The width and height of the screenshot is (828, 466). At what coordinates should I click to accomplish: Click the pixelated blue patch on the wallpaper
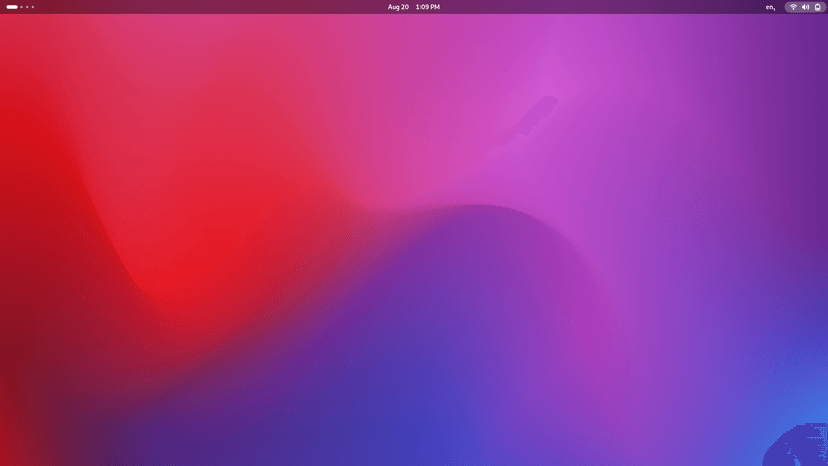pos(798,445)
